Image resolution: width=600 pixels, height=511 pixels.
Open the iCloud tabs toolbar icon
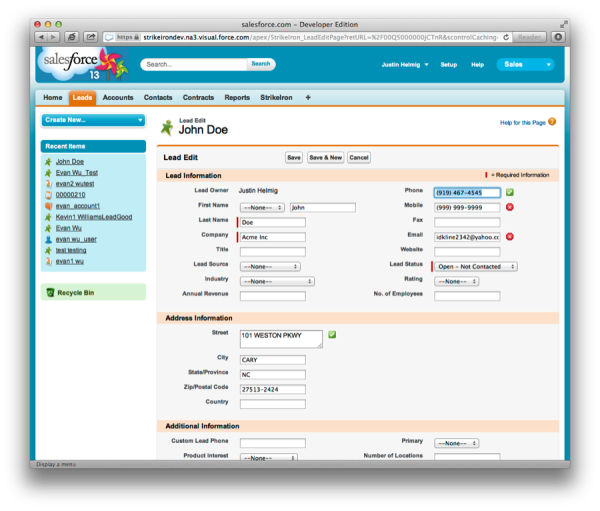point(72,37)
